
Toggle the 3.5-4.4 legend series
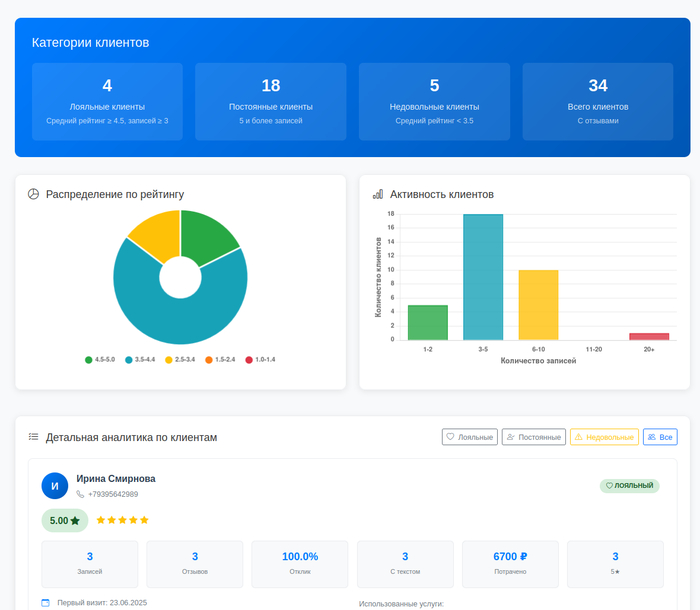[x=140, y=359]
